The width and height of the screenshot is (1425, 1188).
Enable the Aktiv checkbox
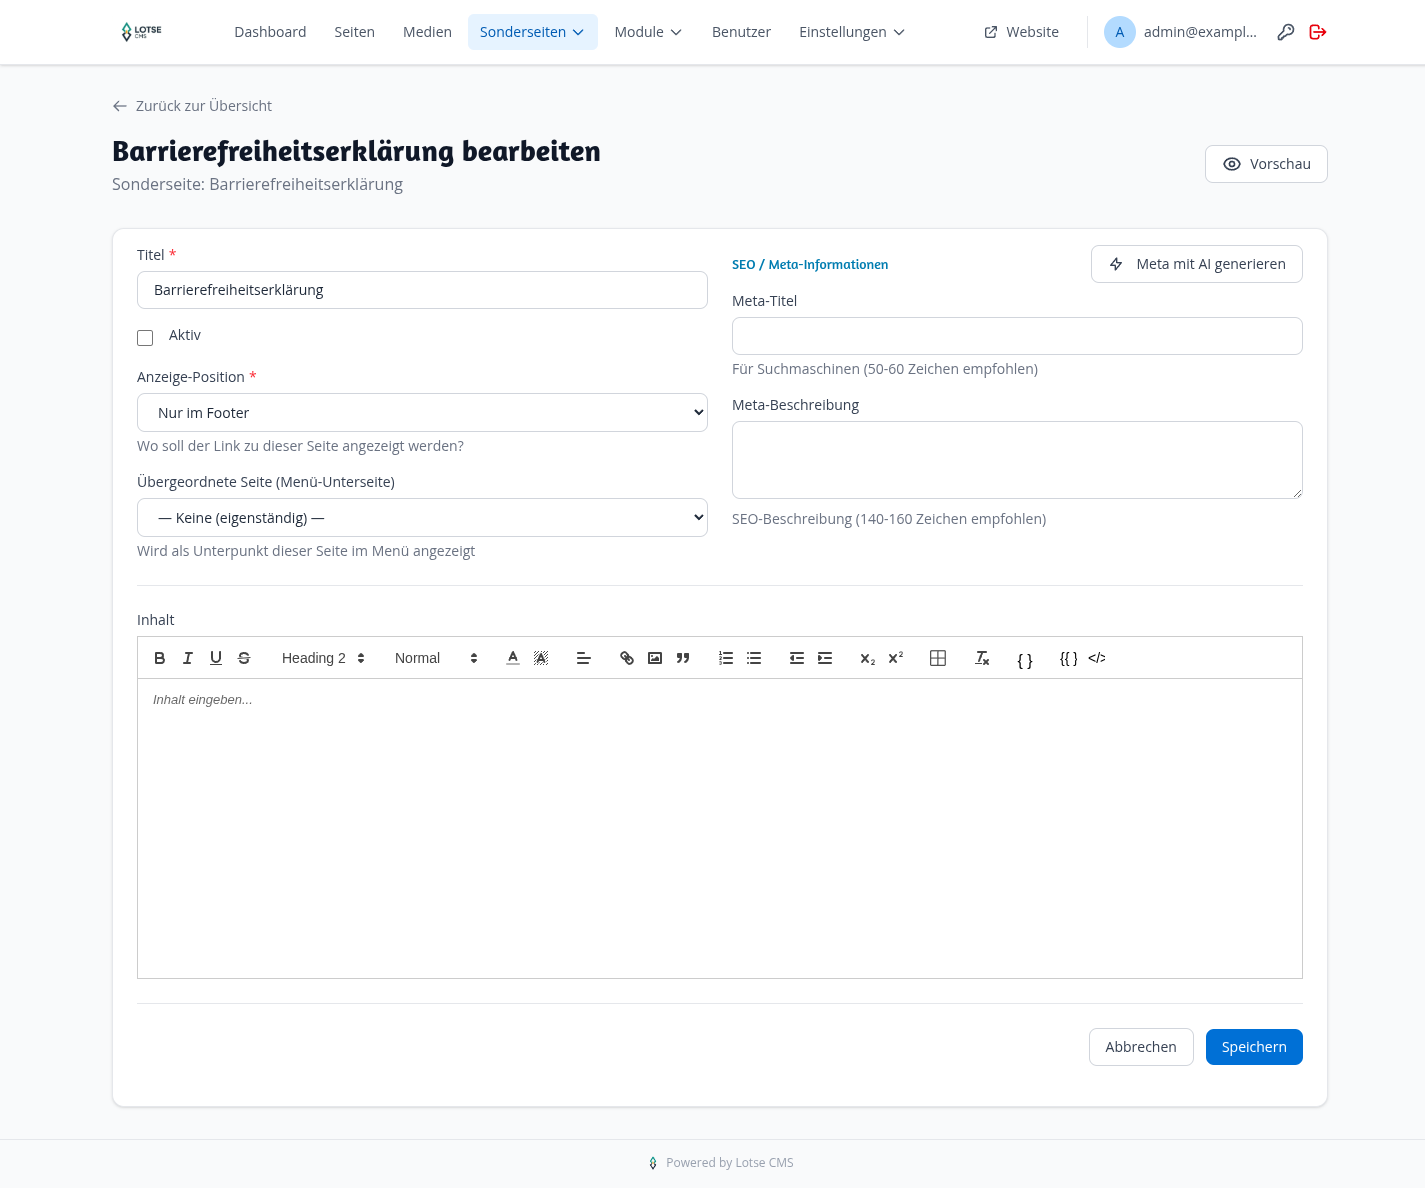coord(145,338)
